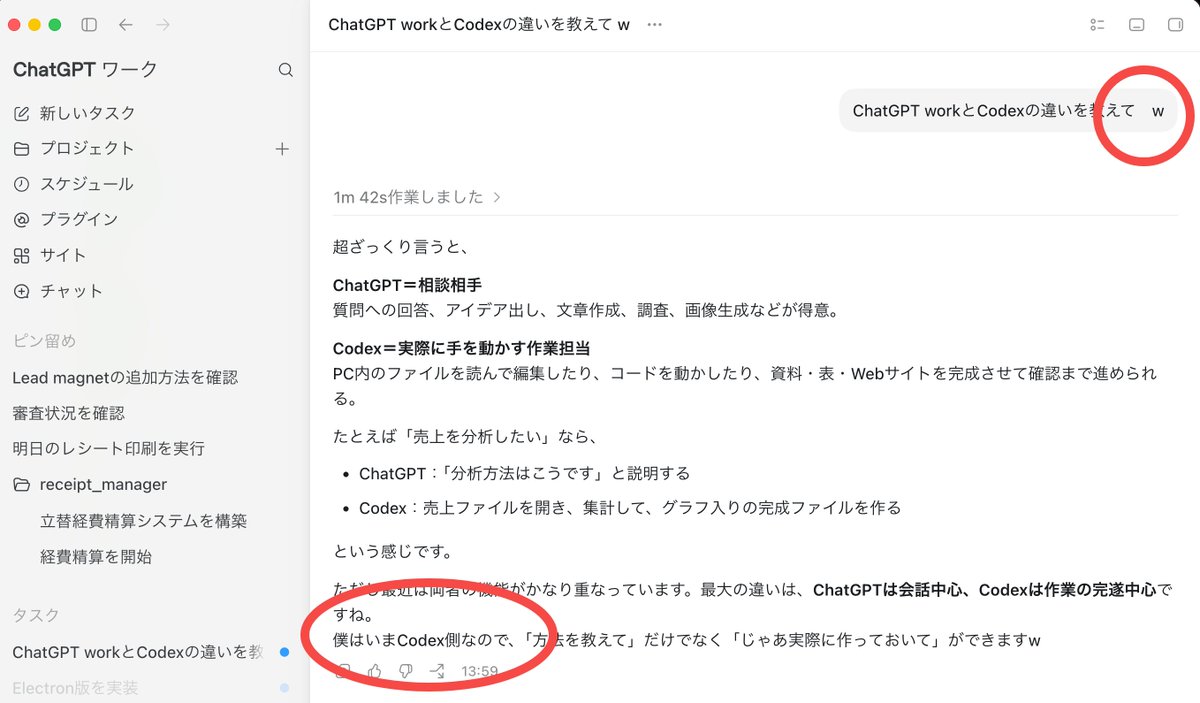
Task: Open pinned item Lead magnetの追加方法を確認
Action: [x=125, y=378]
